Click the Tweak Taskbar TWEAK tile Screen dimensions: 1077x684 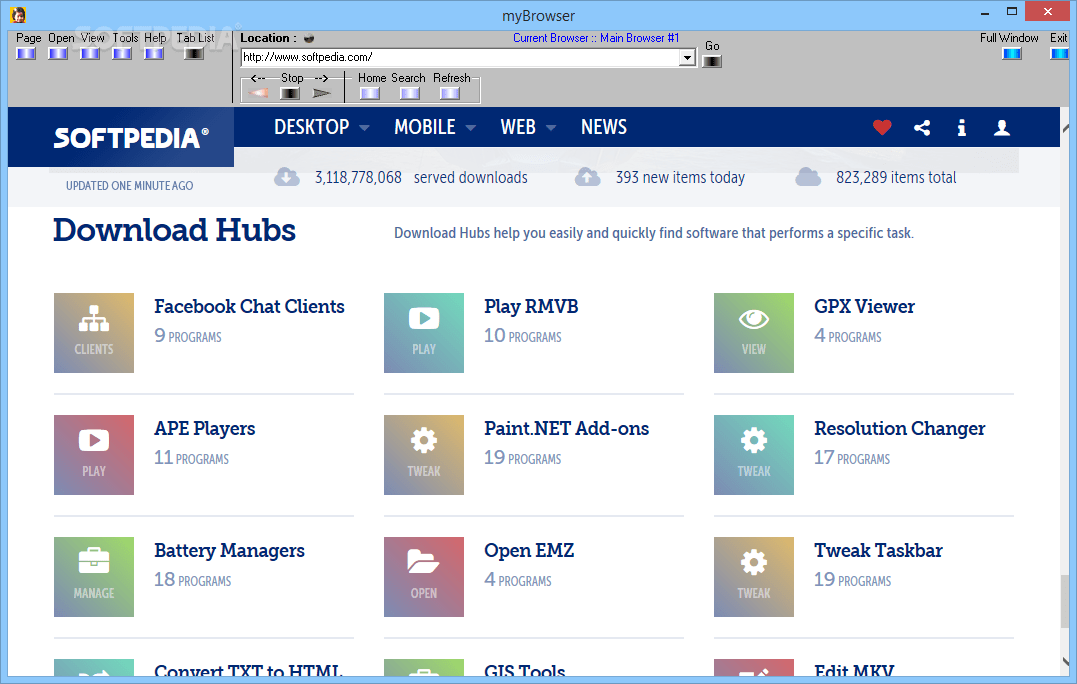click(753, 577)
